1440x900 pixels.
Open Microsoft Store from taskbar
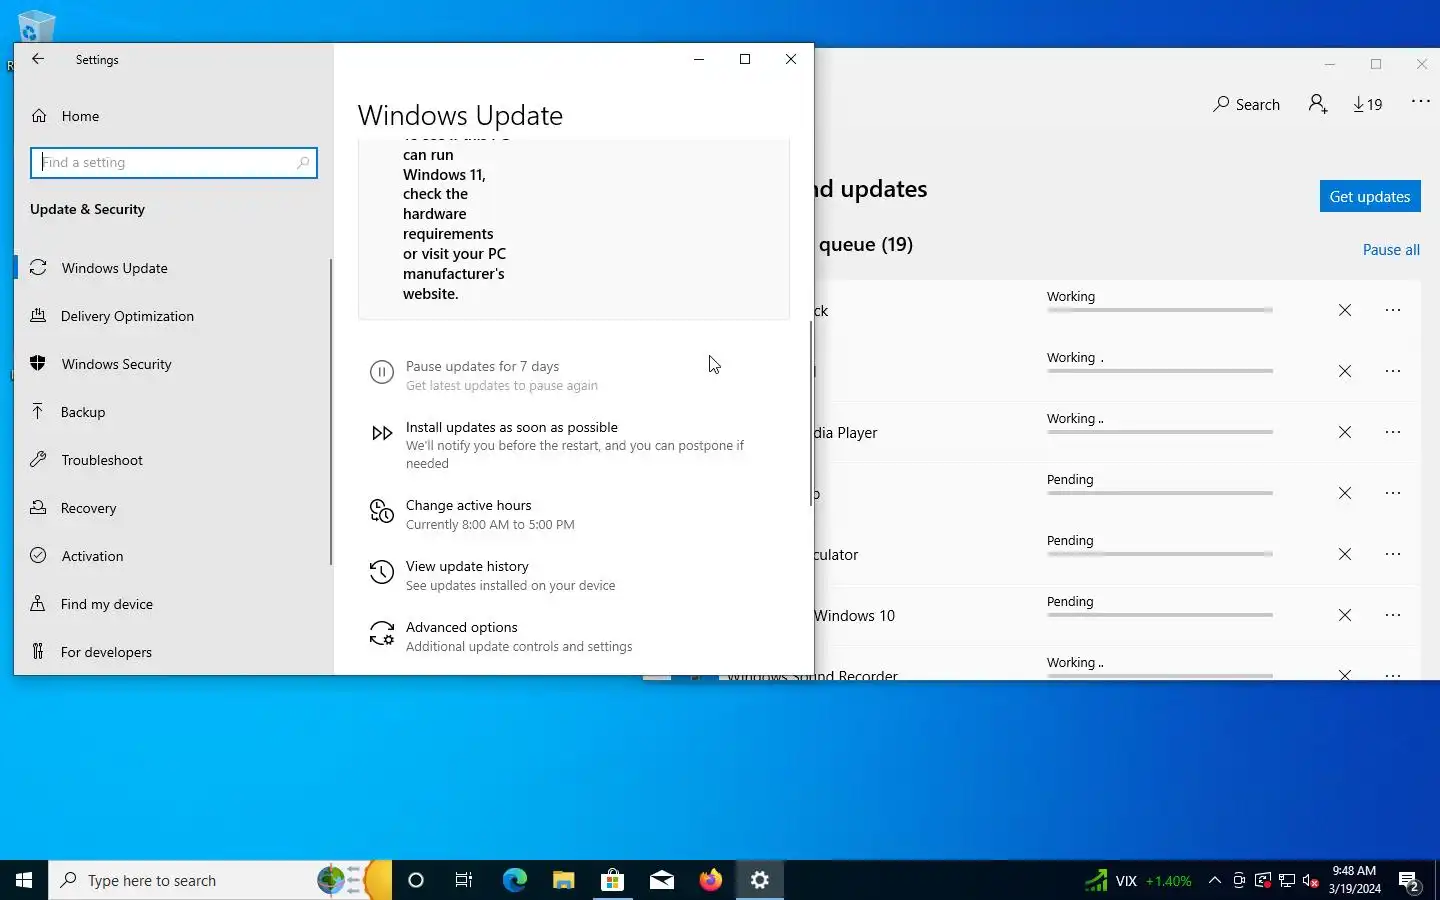point(612,880)
